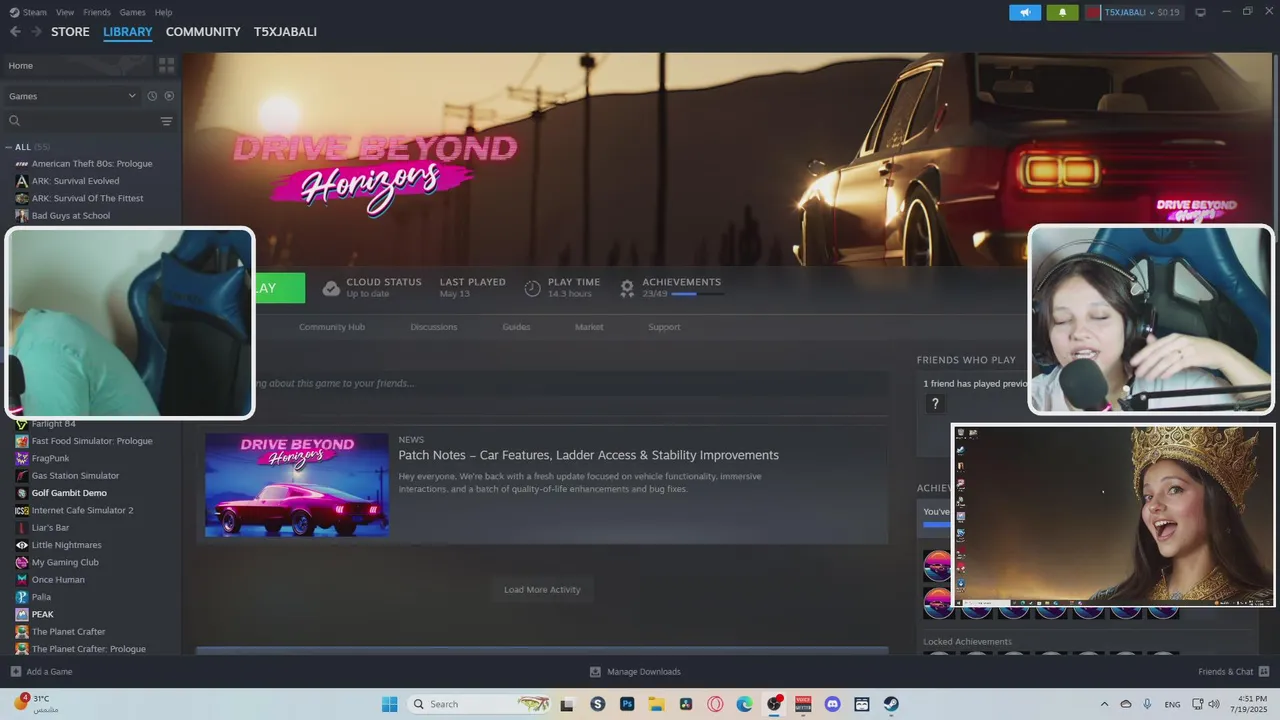Click the library Home button
Screen dimensions: 1280x720
point(78,65)
